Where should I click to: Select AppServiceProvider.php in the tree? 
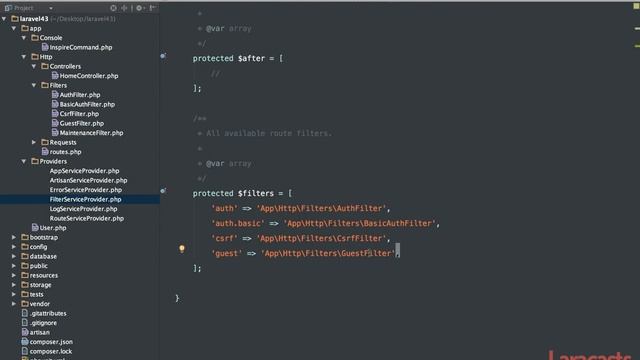pos(84,171)
